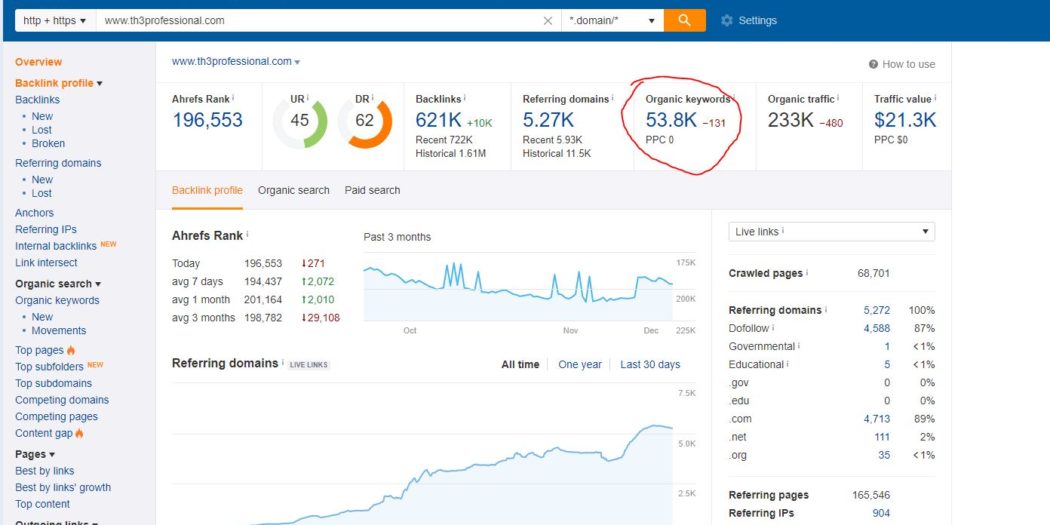Screen dimensions: 1050x525
Task: Click the How to use help icon
Action: pyautogui.click(x=873, y=64)
